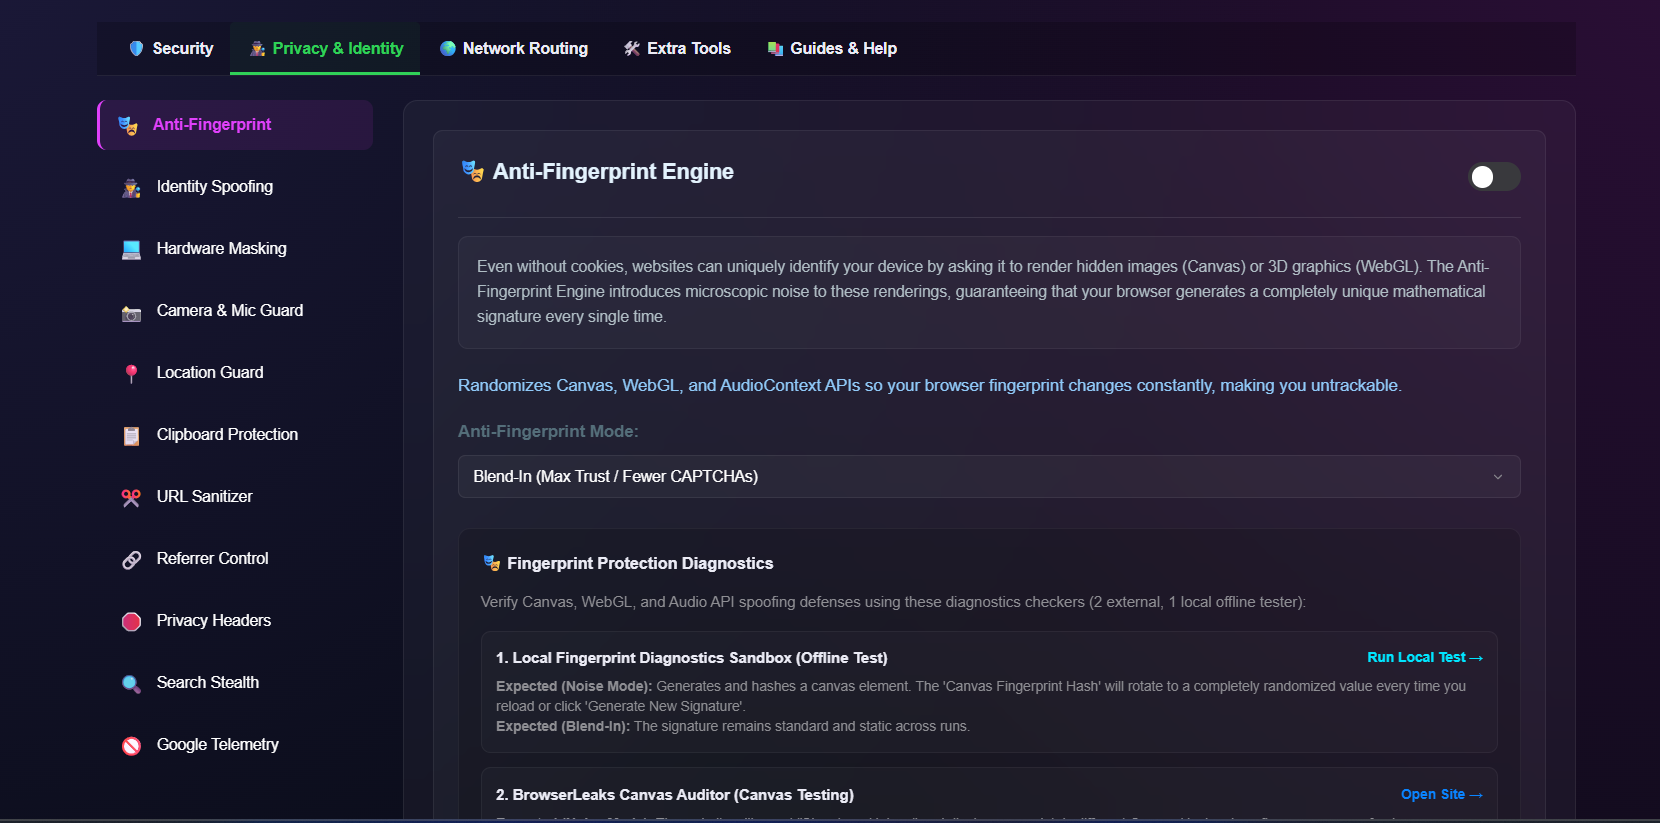Viewport: 1660px width, 823px height.
Task: Go to Clipboard Protection settings
Action: click(x=235, y=435)
